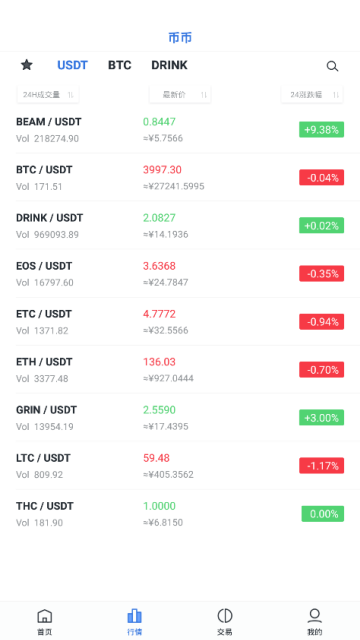The image size is (360, 640).
Task: Switch to the USDT market tab
Action: coord(72,65)
